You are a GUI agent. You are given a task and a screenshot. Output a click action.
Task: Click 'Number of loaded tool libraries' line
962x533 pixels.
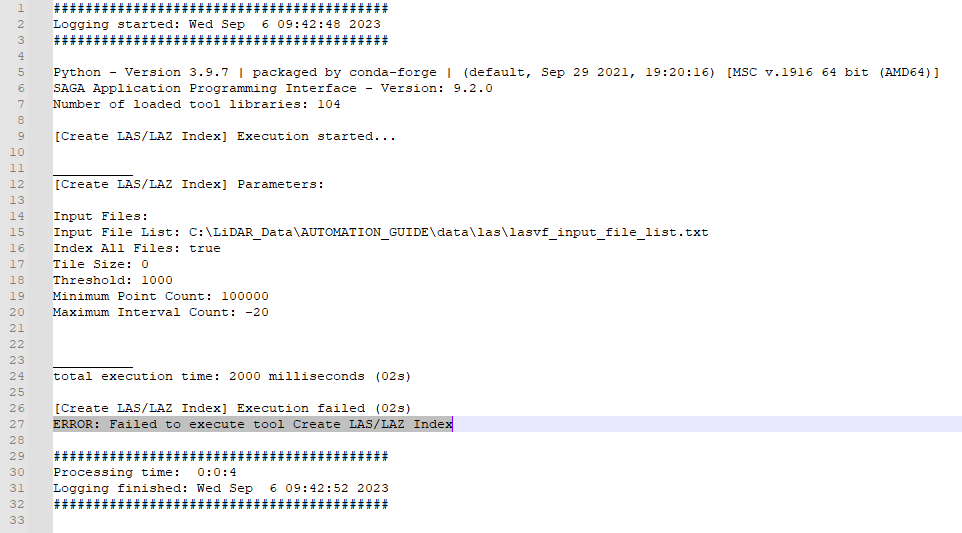pos(196,104)
